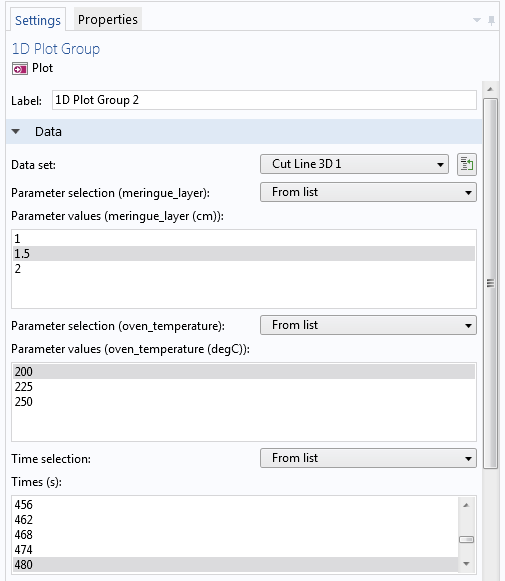Viewport: 505px width, 581px height.
Task: Click the go to source data set icon
Action: 466,164
